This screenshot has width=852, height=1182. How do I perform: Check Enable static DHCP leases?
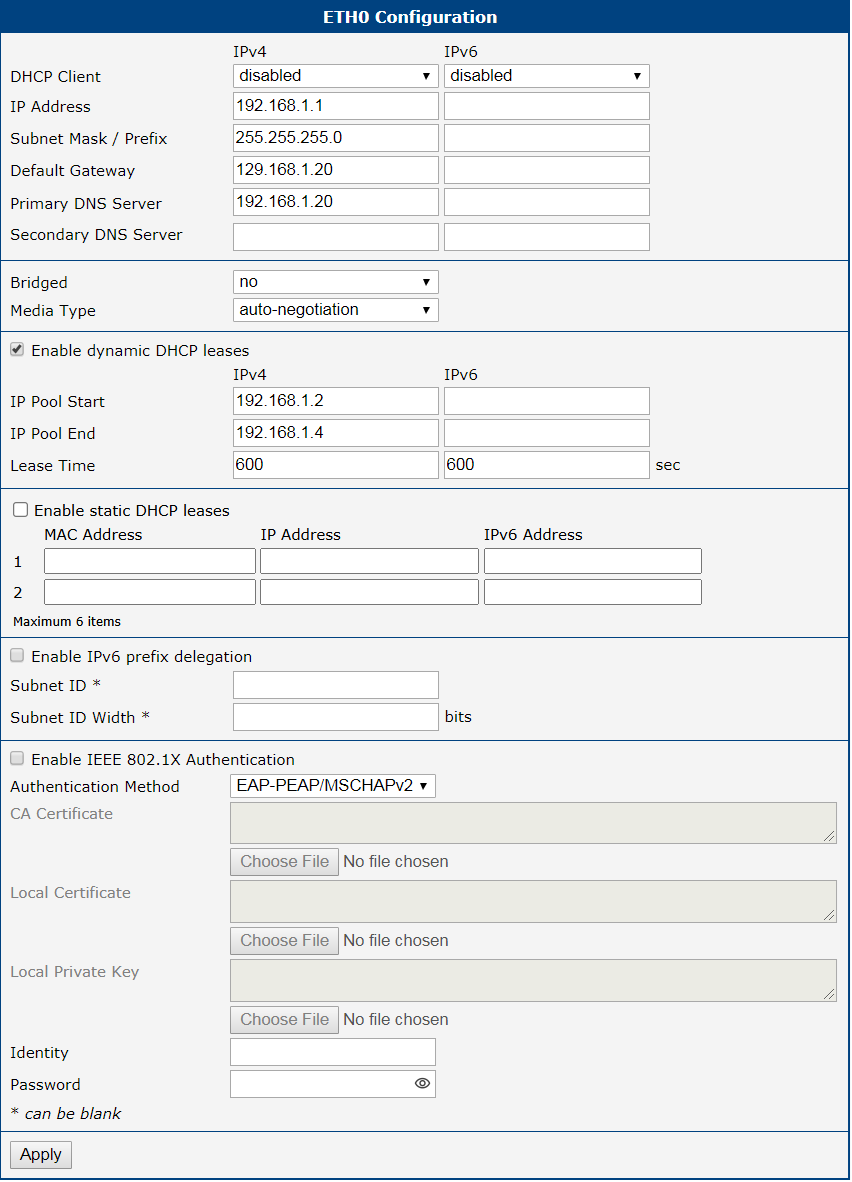pos(20,510)
